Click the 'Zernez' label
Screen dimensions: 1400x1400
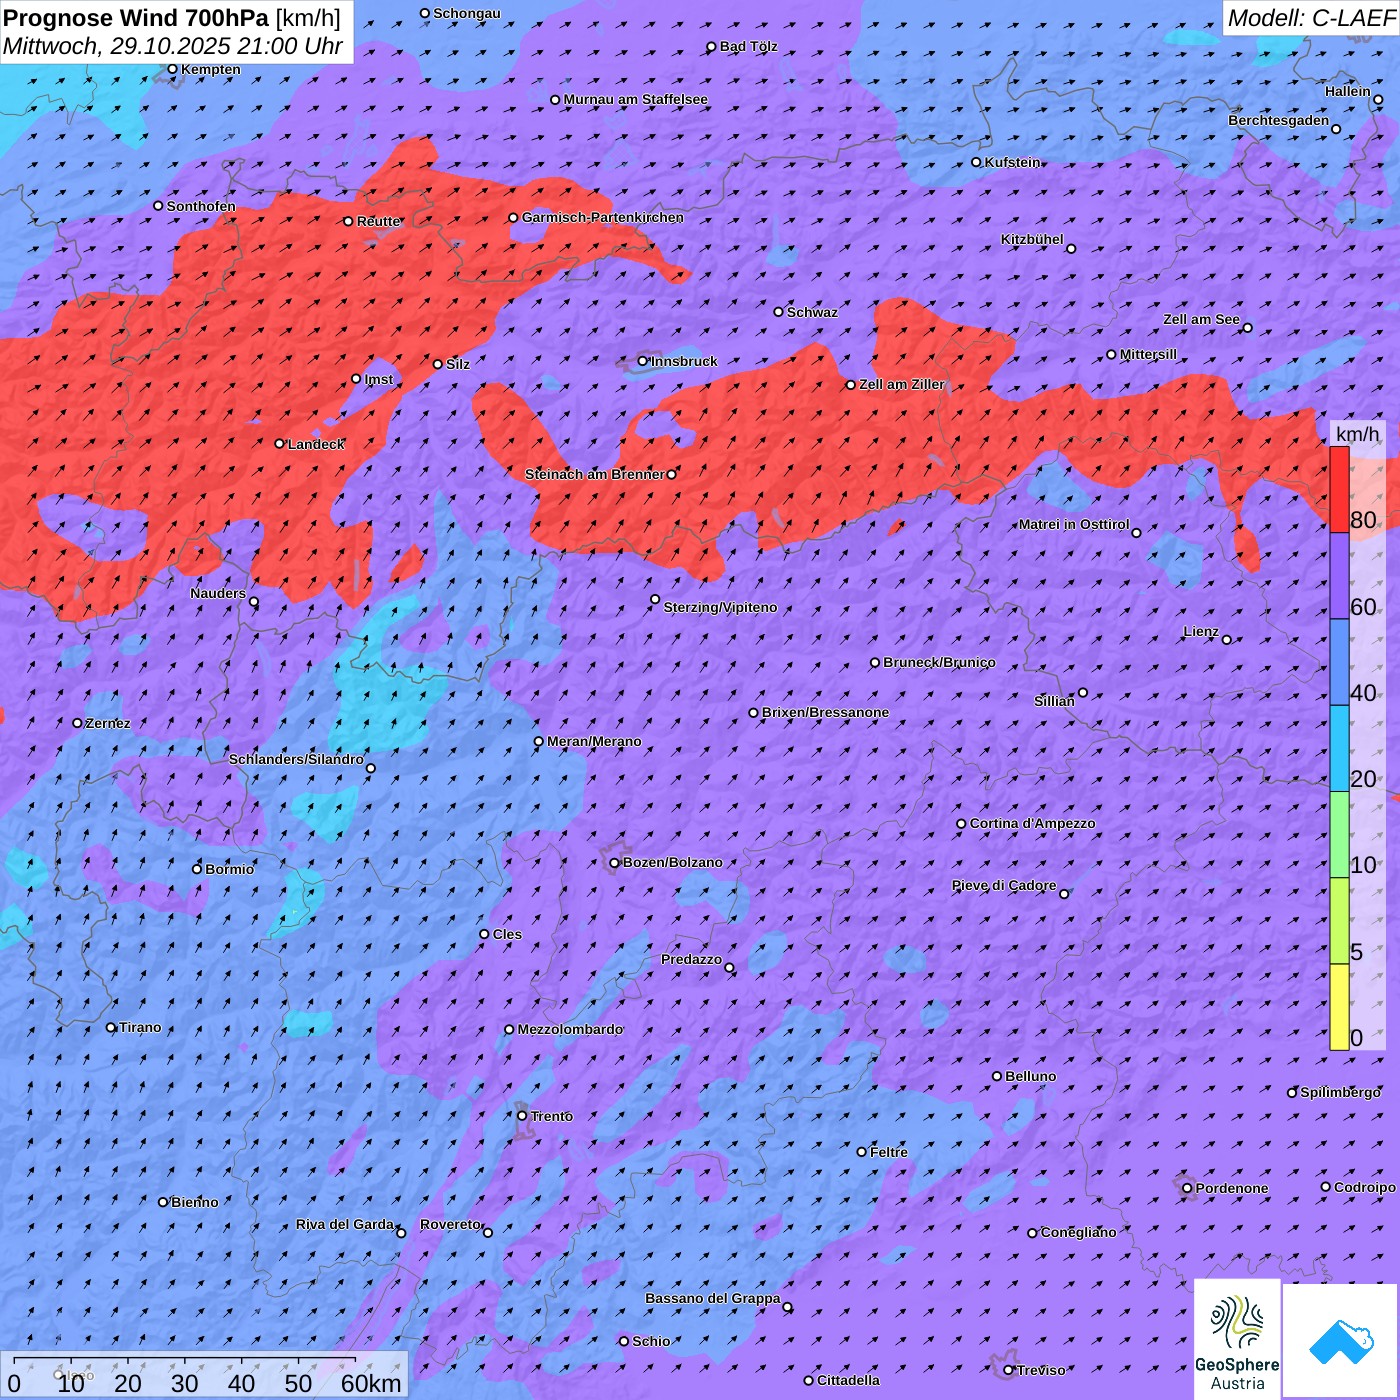(x=108, y=723)
